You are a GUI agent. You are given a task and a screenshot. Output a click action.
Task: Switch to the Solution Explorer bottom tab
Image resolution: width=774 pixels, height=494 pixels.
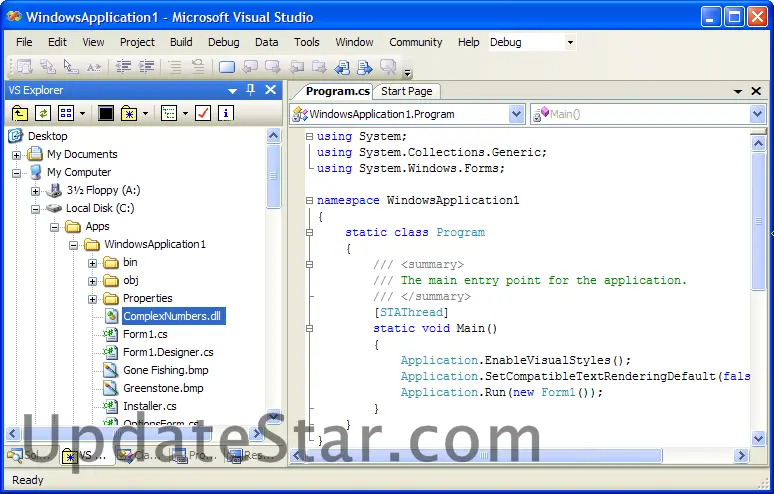point(32,455)
